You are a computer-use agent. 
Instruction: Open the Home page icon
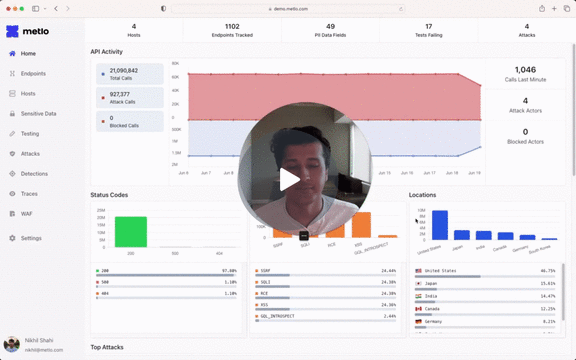coord(12,54)
